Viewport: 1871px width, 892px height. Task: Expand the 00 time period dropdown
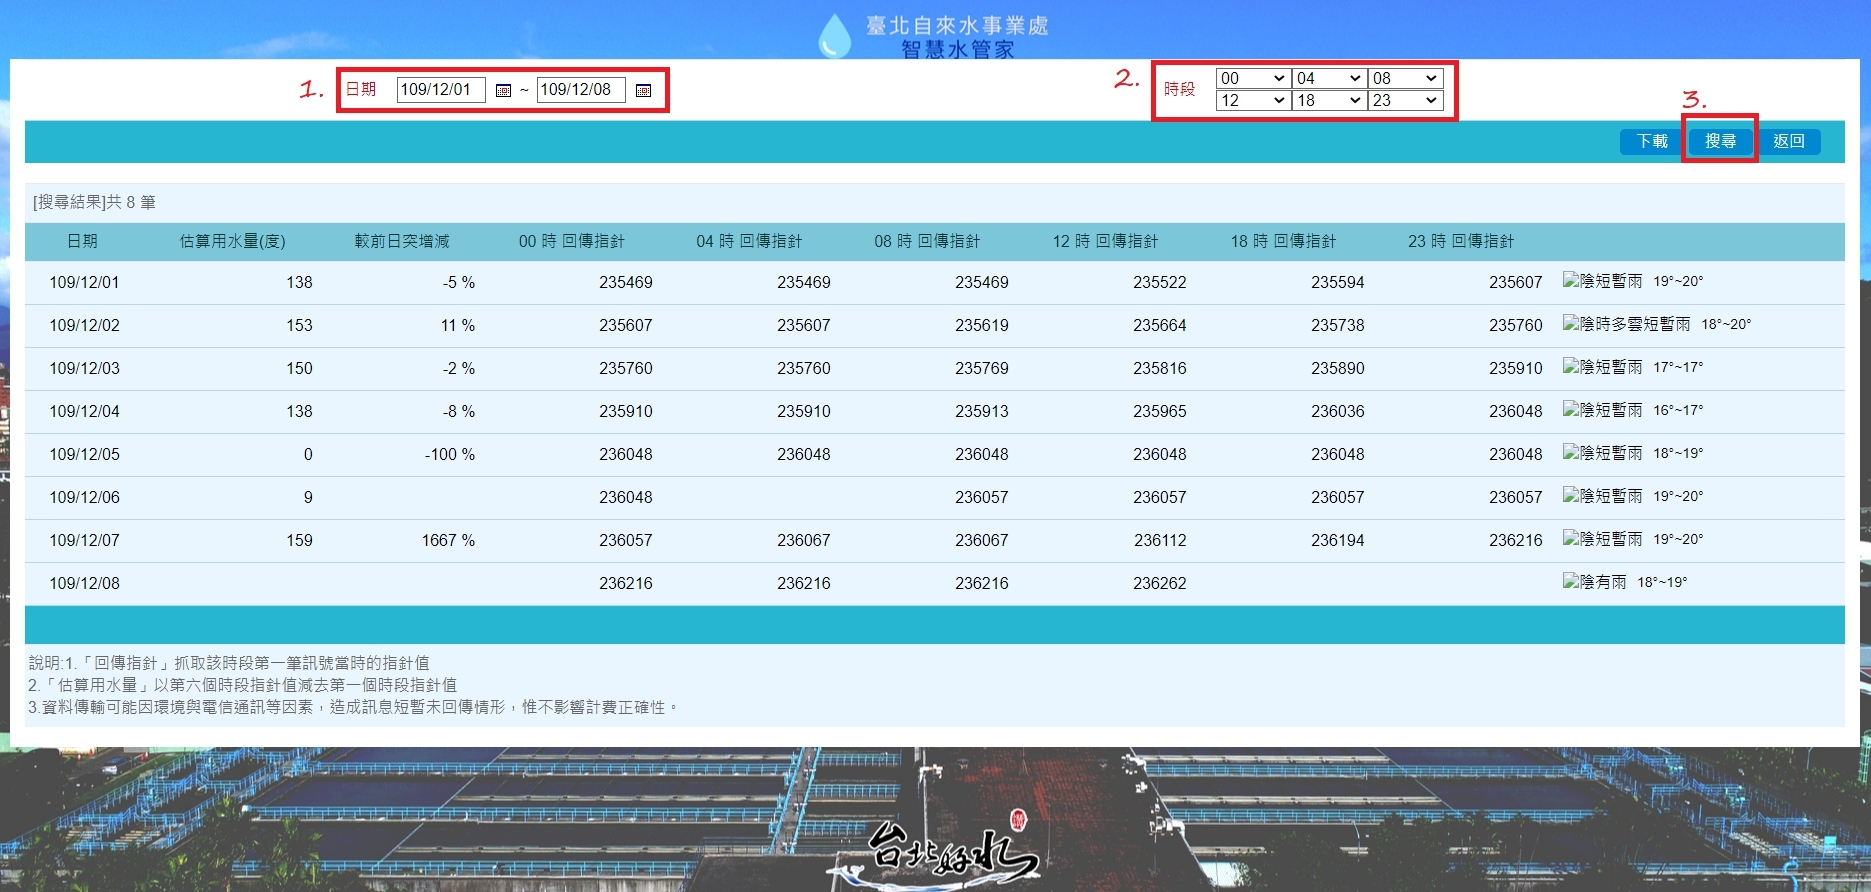[1252, 78]
